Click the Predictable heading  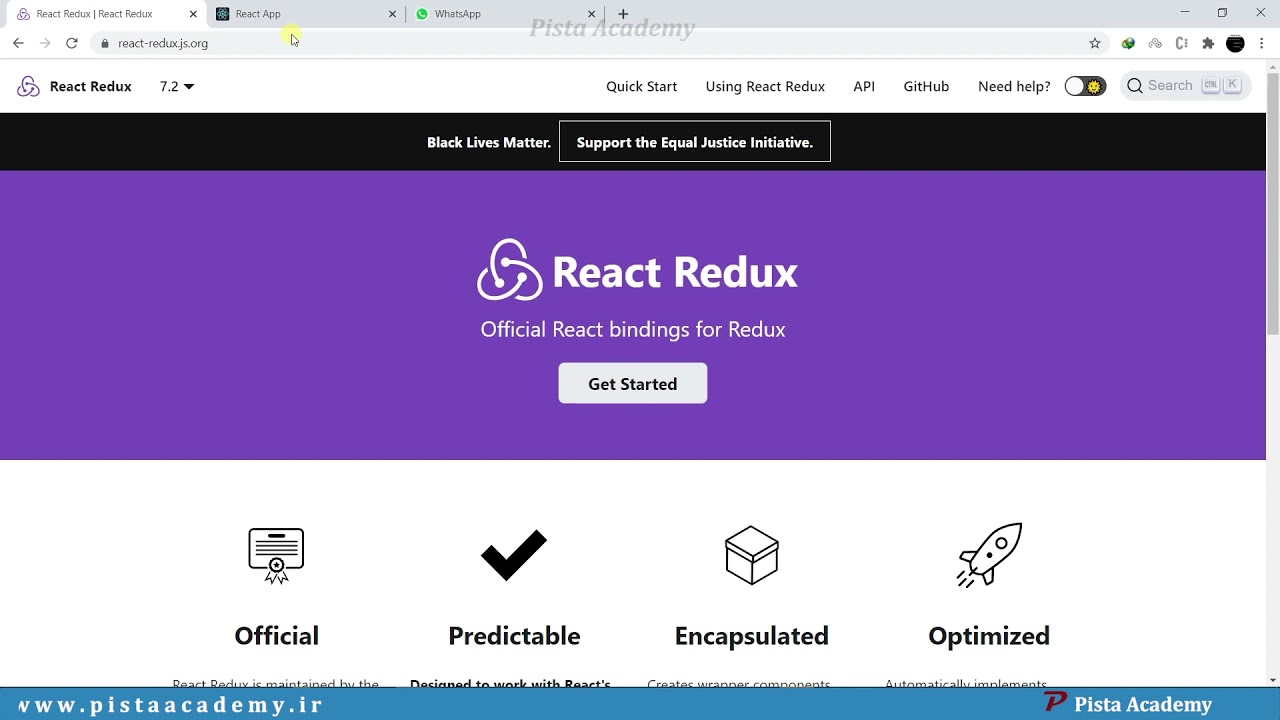[x=514, y=636]
